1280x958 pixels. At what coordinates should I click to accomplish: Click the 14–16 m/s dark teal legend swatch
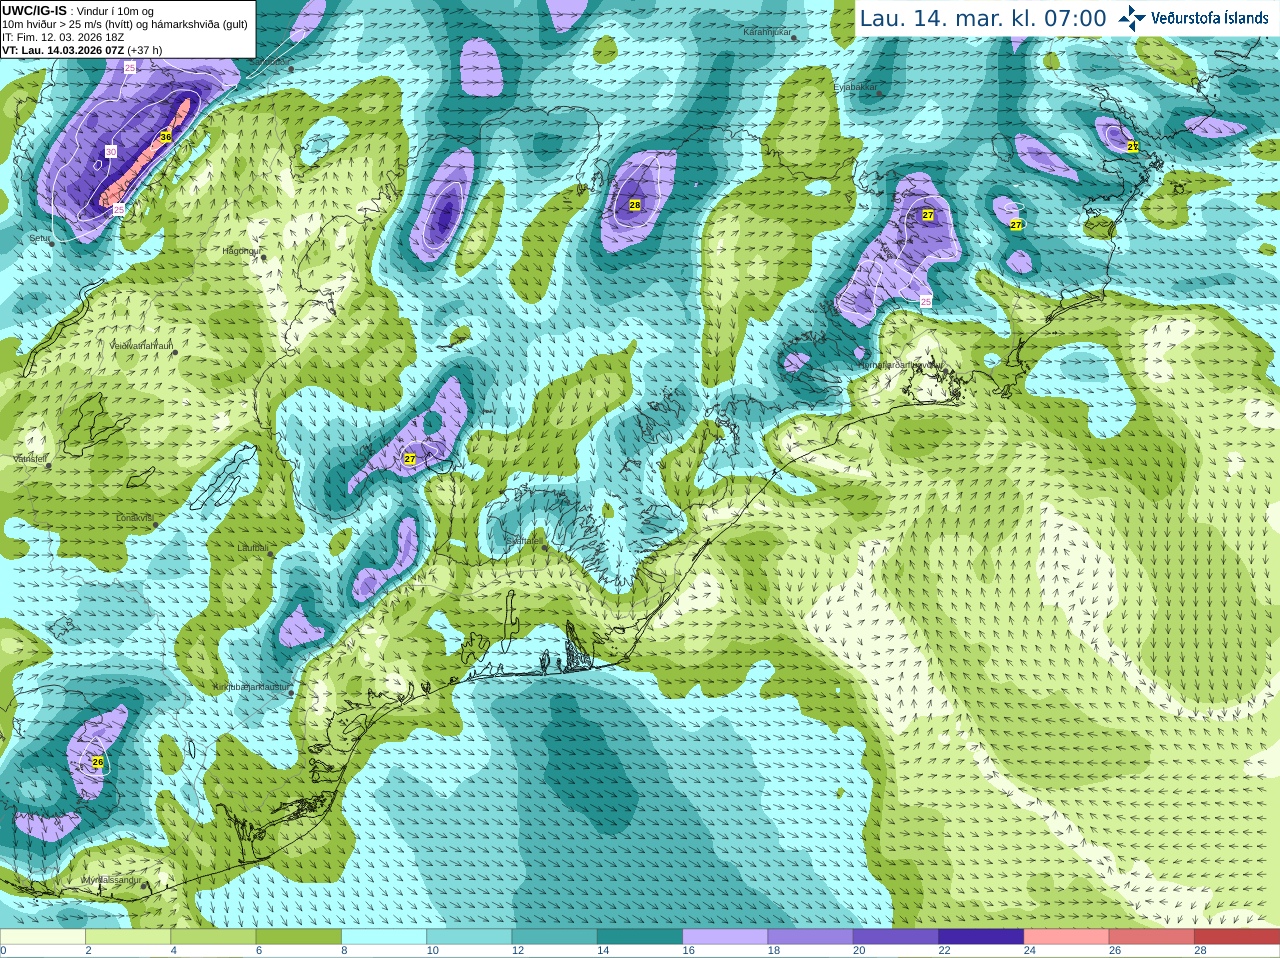(x=640, y=937)
